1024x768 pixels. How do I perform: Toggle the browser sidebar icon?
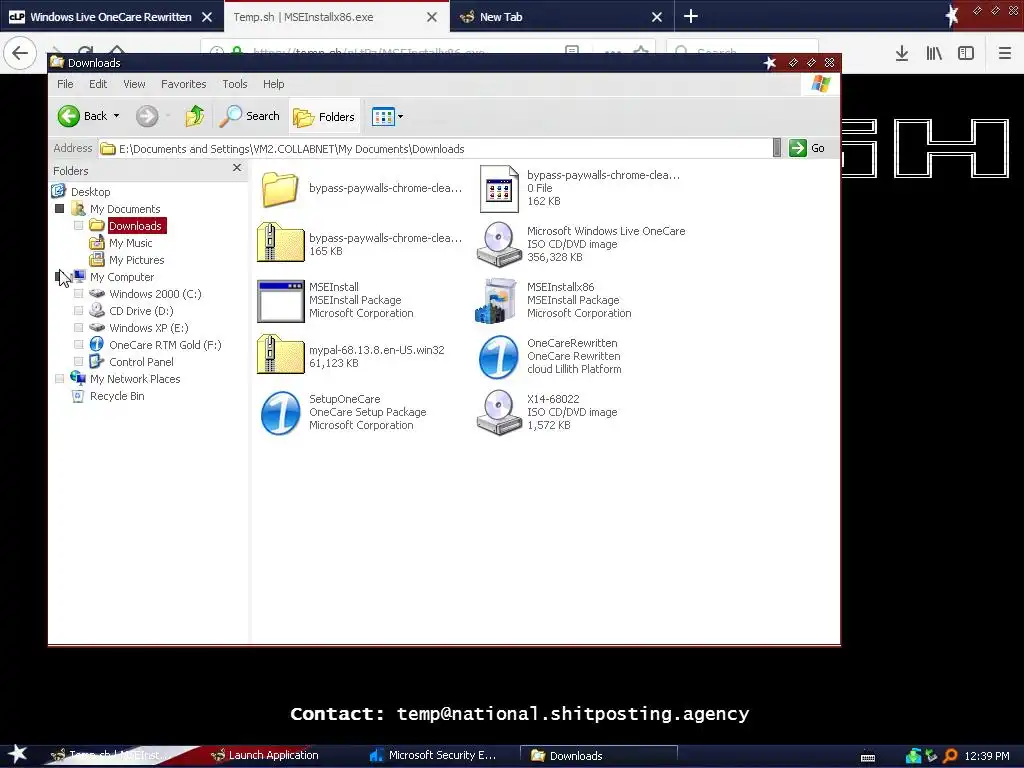pos(966,53)
